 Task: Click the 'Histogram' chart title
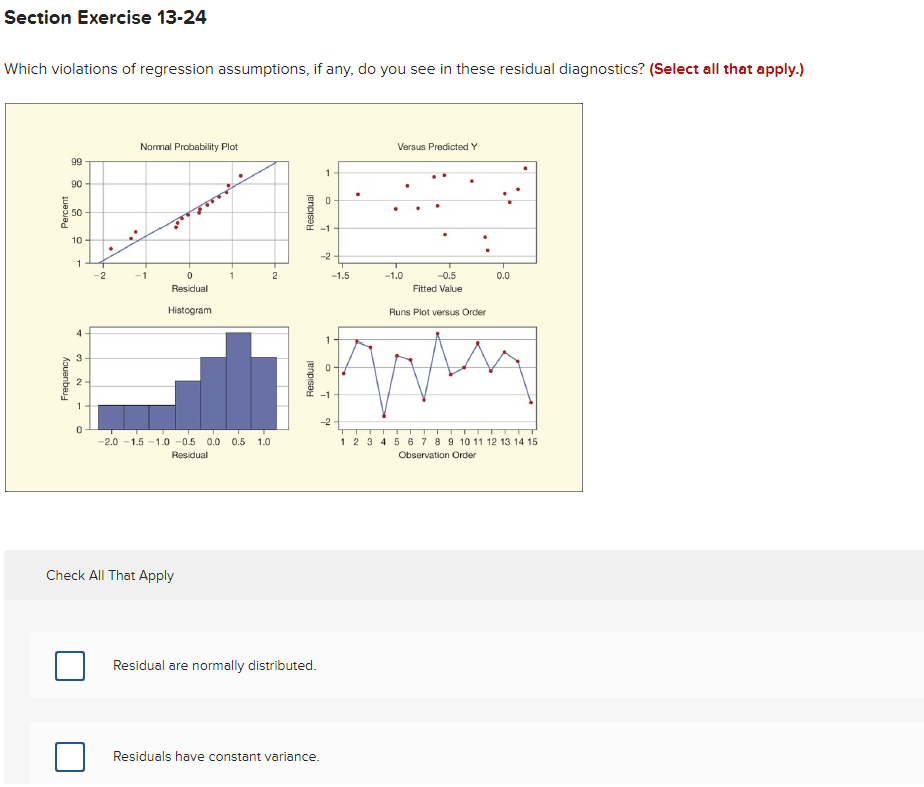click(x=189, y=310)
